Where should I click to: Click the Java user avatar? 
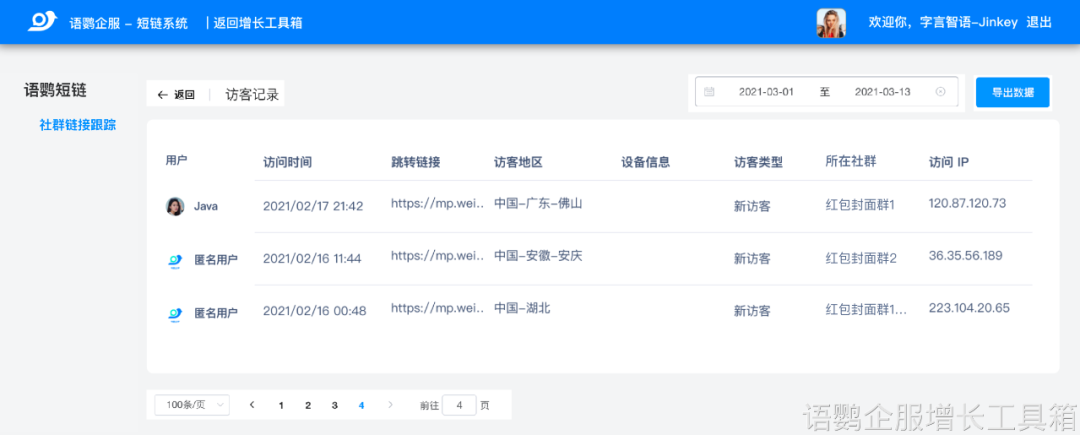pyautogui.click(x=175, y=206)
